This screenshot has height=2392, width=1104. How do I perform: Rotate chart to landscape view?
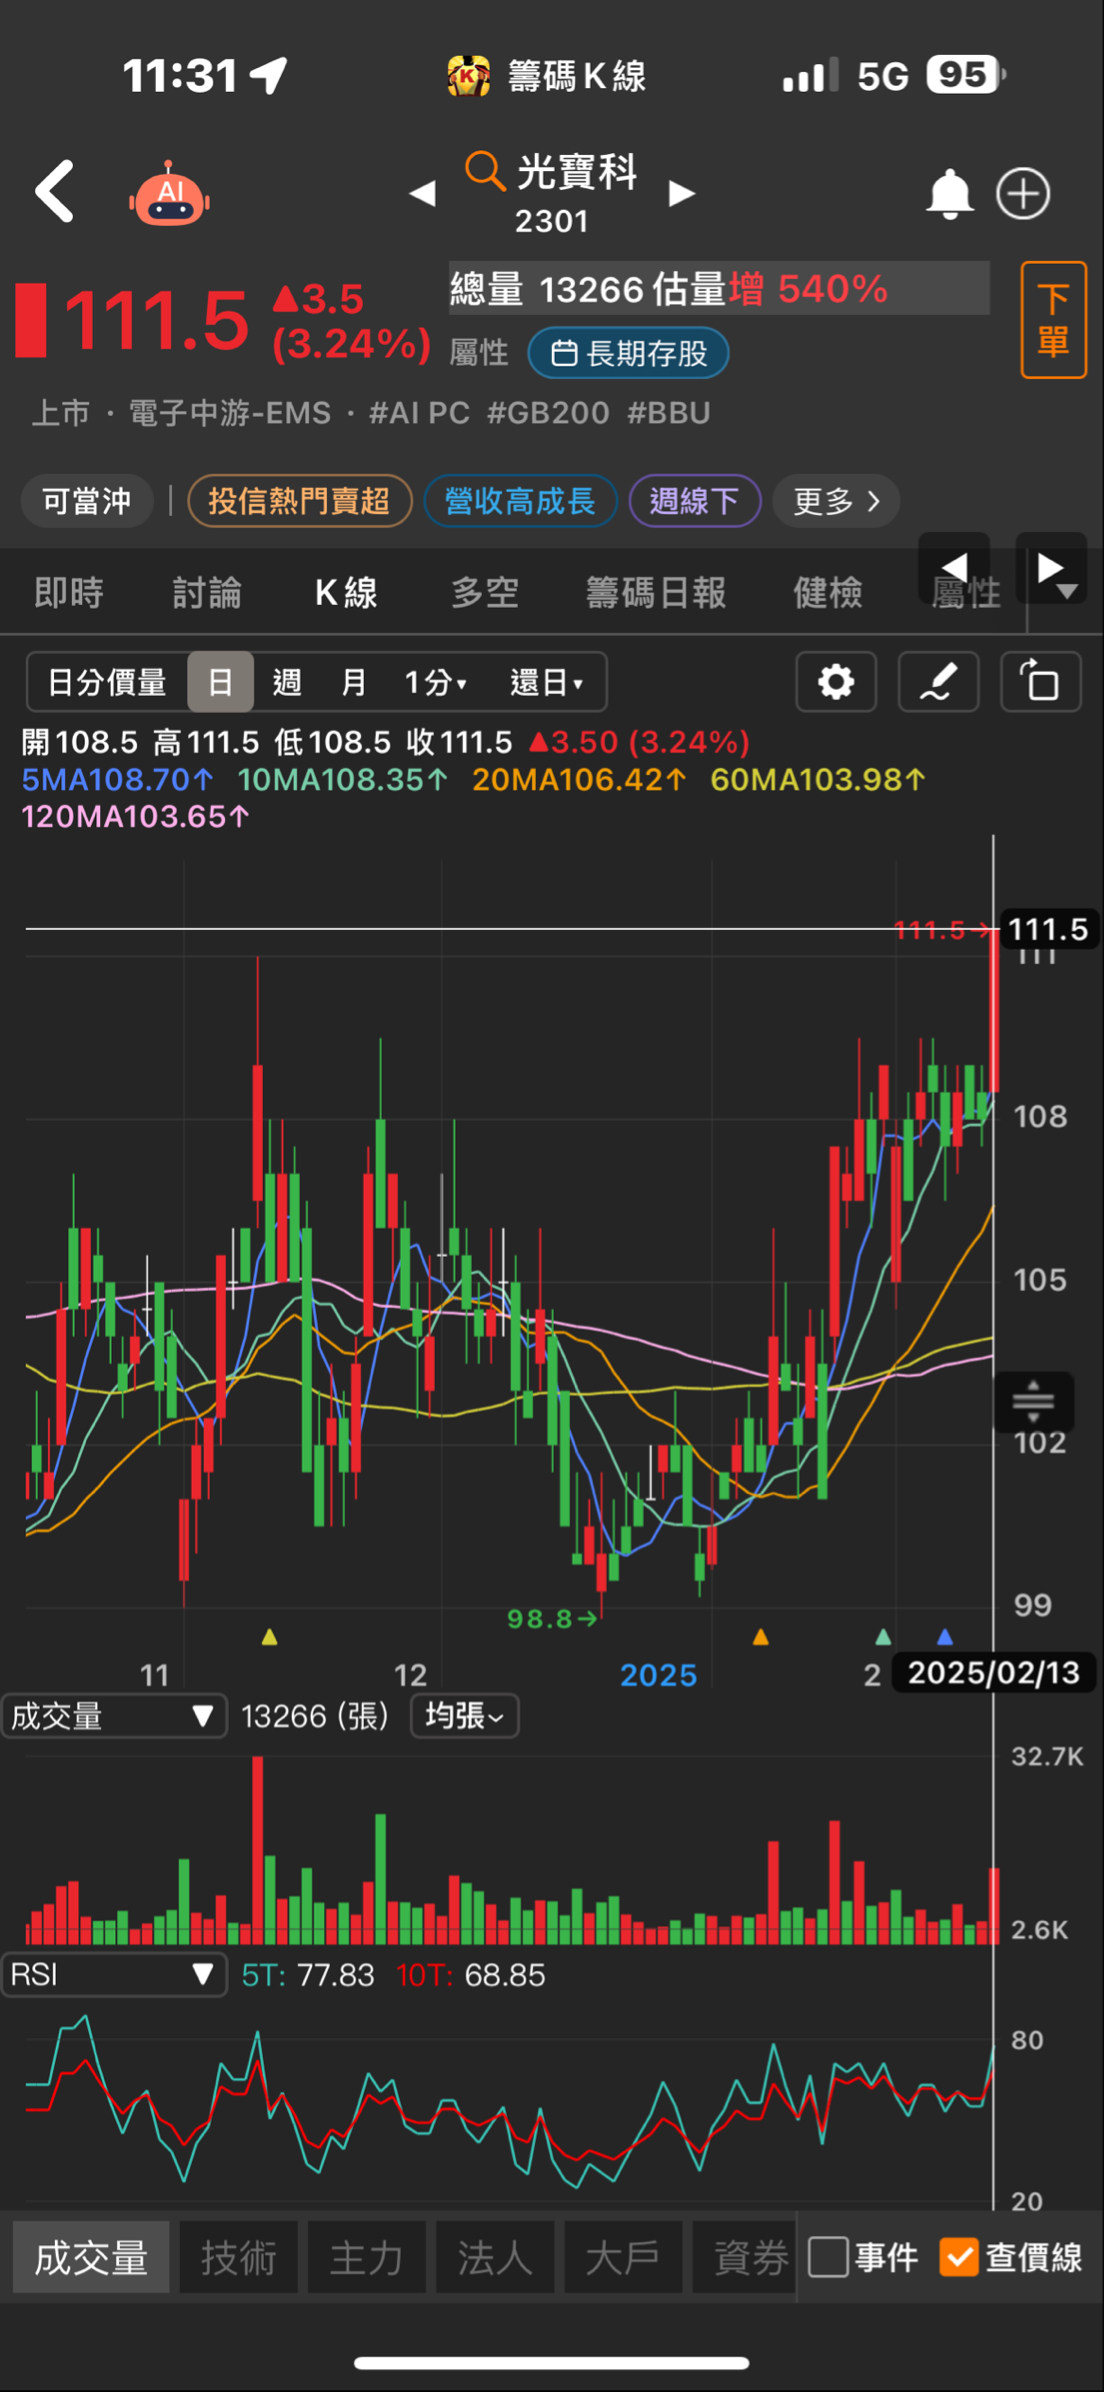[1041, 682]
